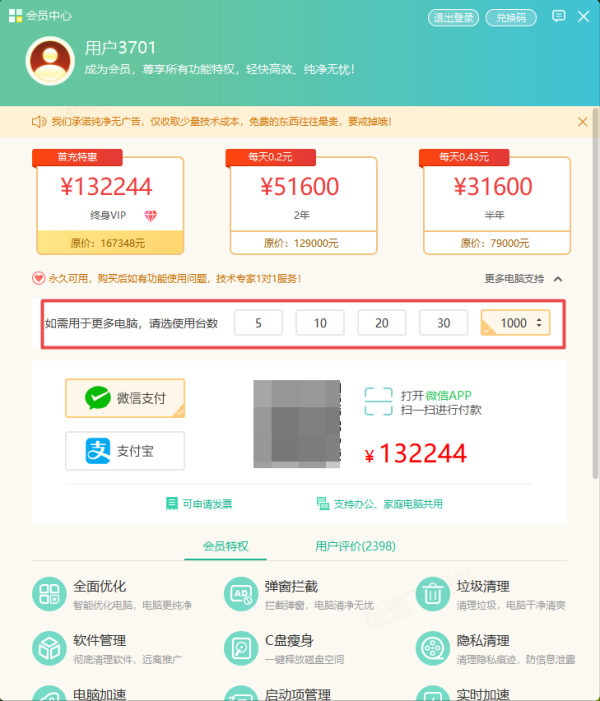This screenshot has width=600, height=701.
Task: Choose 20 computers option
Action: coord(382,323)
